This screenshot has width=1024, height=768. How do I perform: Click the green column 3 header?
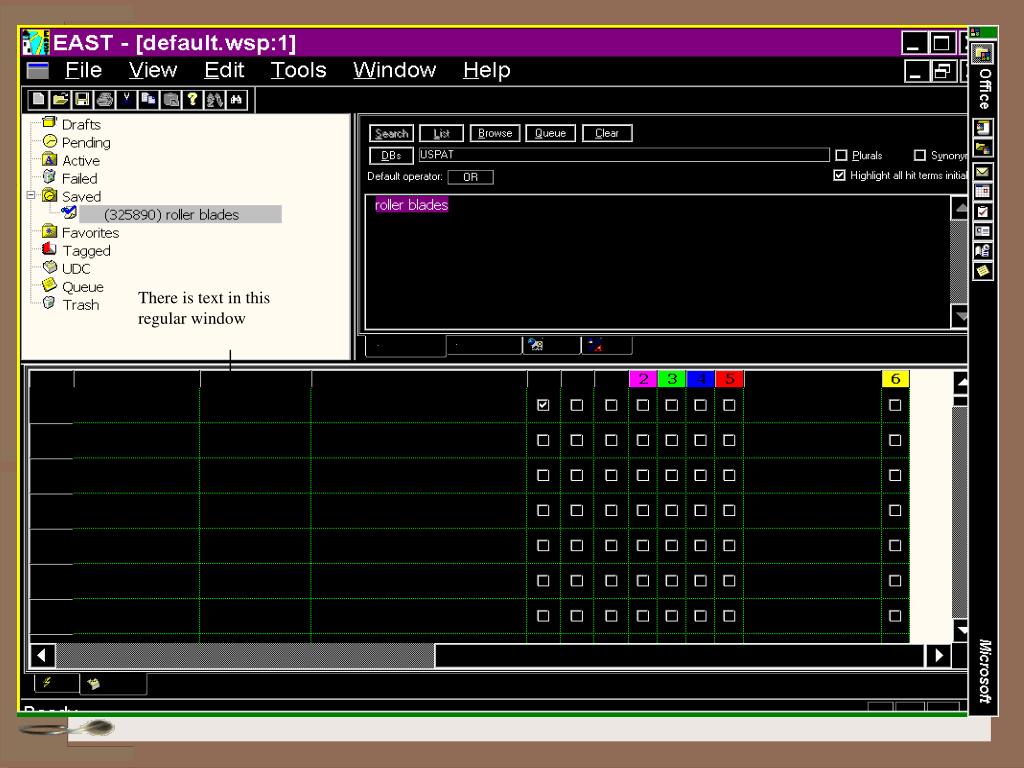click(x=672, y=379)
